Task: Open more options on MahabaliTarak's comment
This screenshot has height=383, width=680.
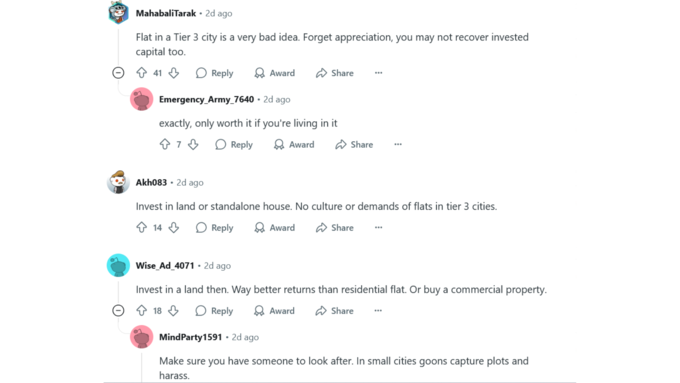Action: point(379,73)
